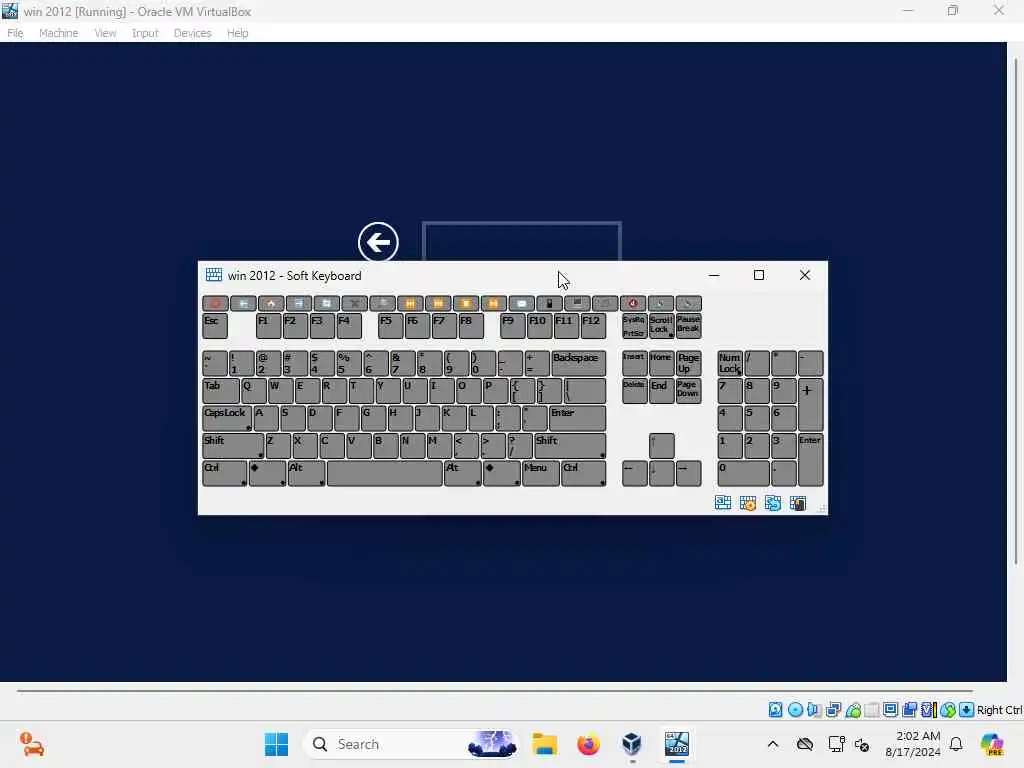Viewport: 1024px width, 768px height.
Task: Click the red power multimedia key above SysRq
Action: 633,304
